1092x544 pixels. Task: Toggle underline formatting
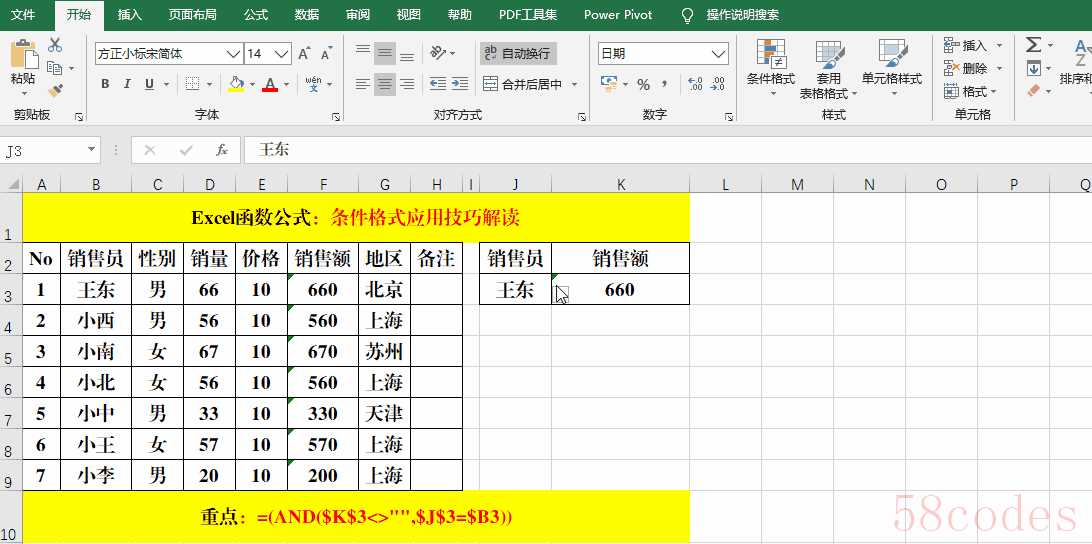click(149, 84)
